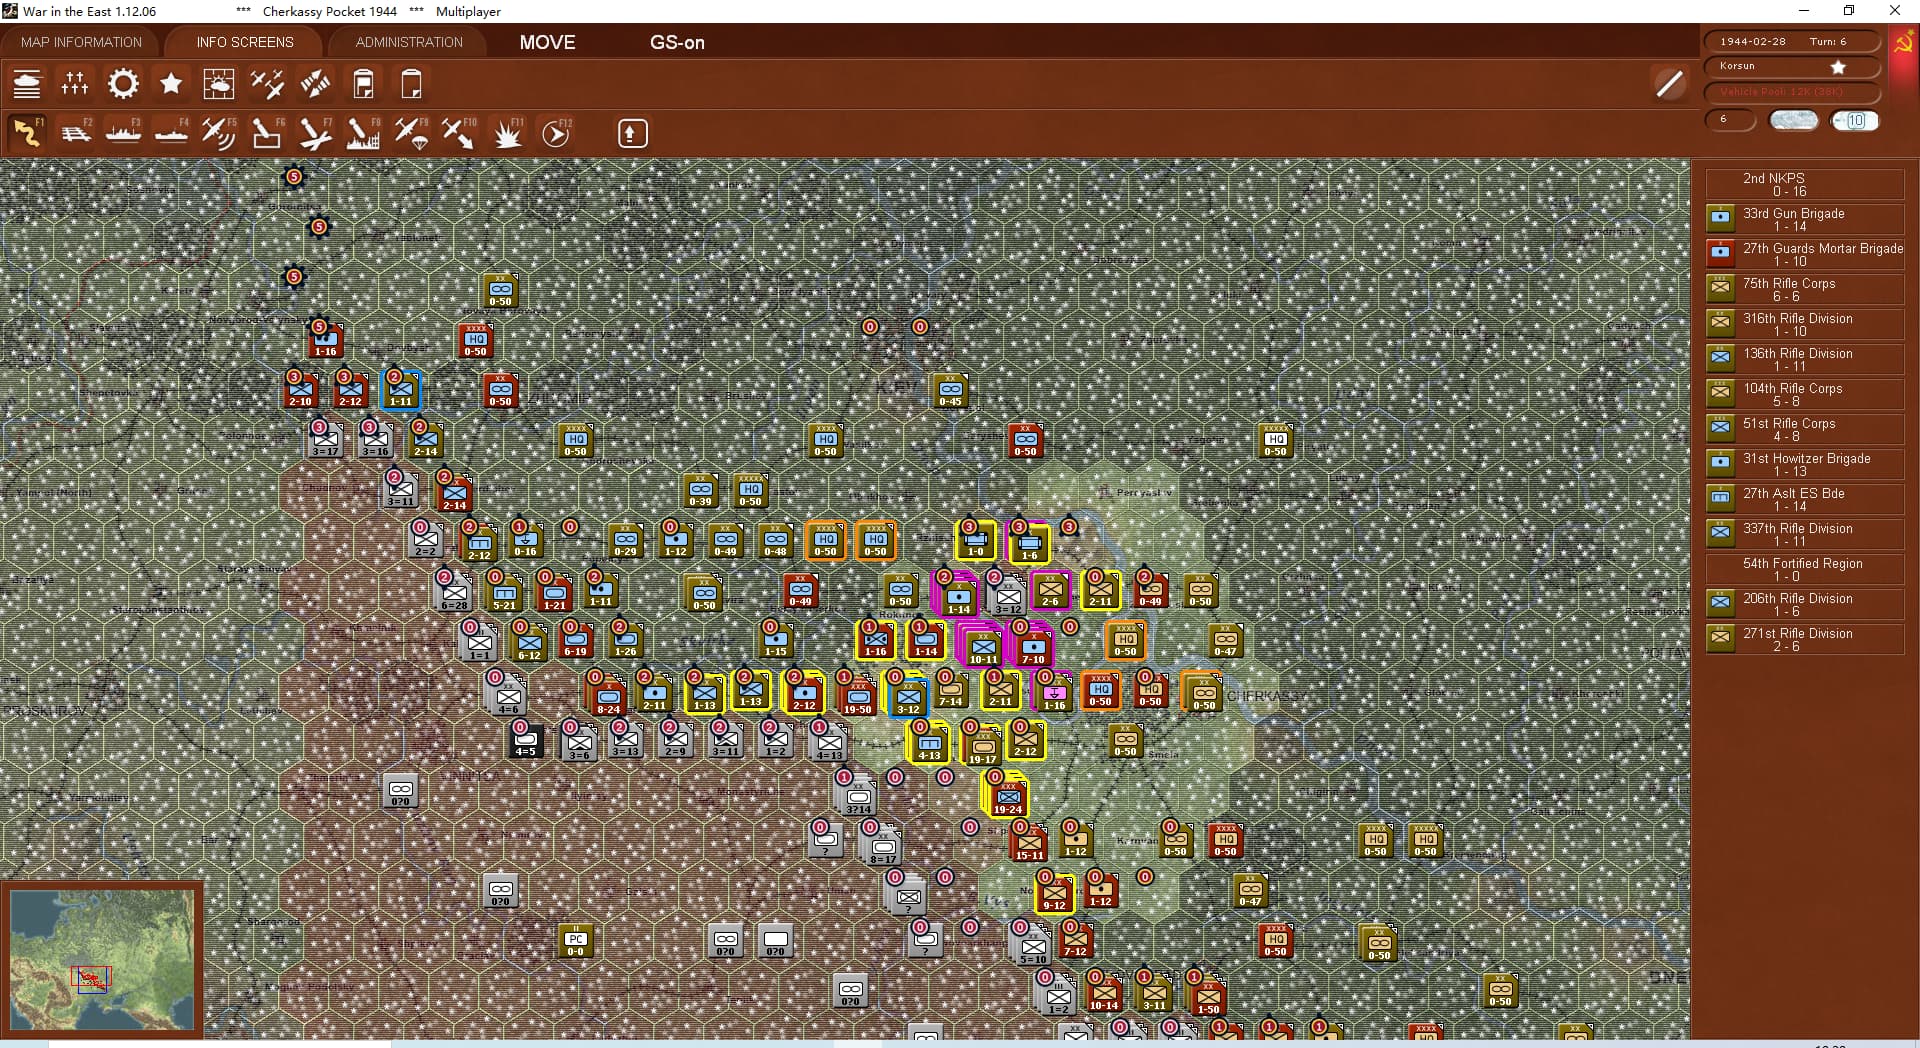Click the 19-24 unit counter on the map
The image size is (1920, 1048).
1007,798
